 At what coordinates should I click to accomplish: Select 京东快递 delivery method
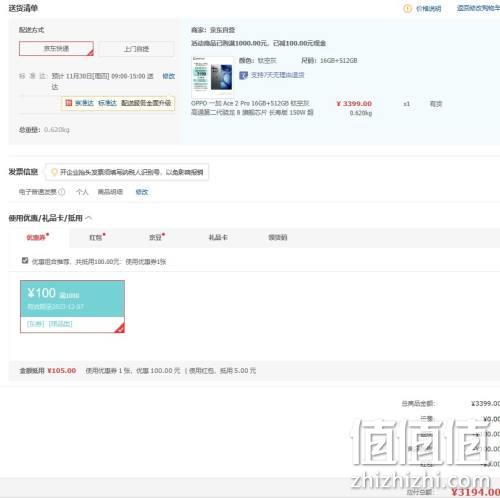[x=56, y=49]
